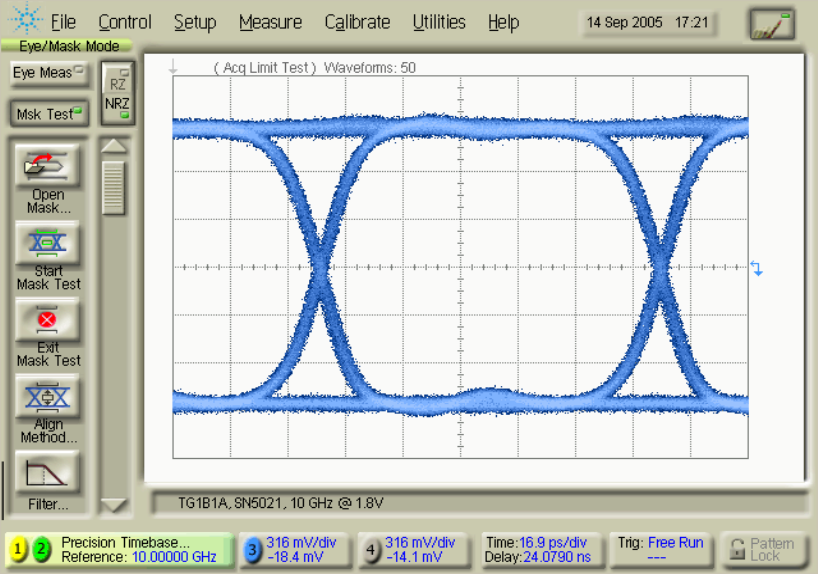The width and height of the screenshot is (818, 574).
Task: Open the Calibrate menu
Action: click(357, 22)
